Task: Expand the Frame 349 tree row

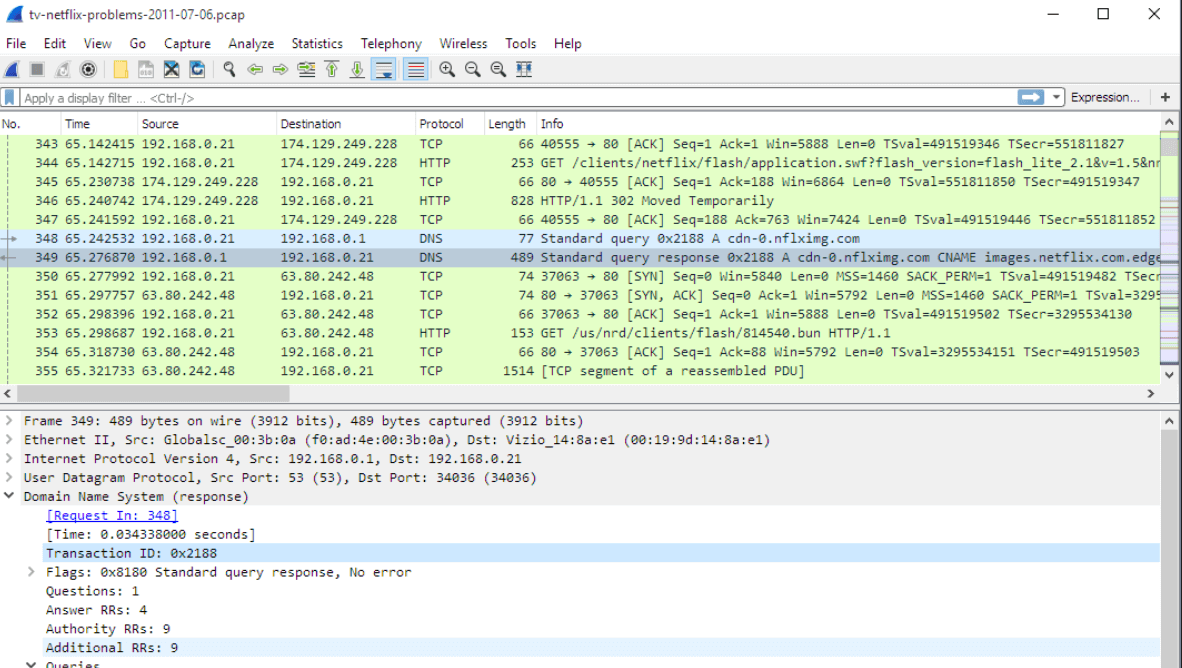Action: (10, 421)
